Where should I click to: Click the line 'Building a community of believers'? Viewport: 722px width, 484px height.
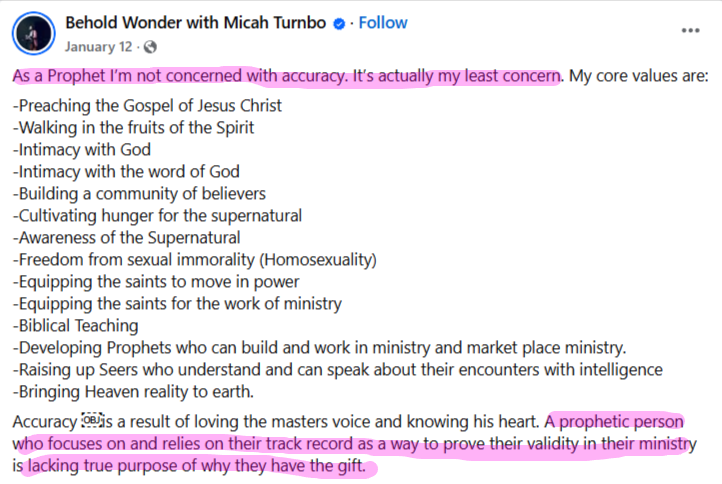139,194
